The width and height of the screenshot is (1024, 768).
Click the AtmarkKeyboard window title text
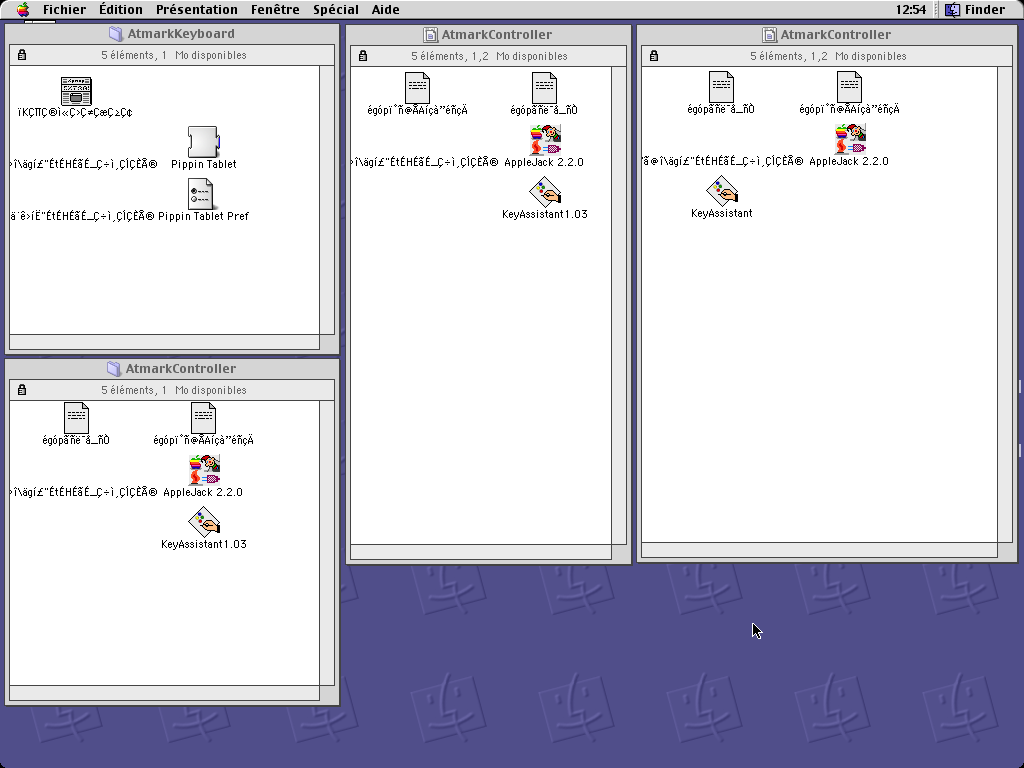click(181, 34)
